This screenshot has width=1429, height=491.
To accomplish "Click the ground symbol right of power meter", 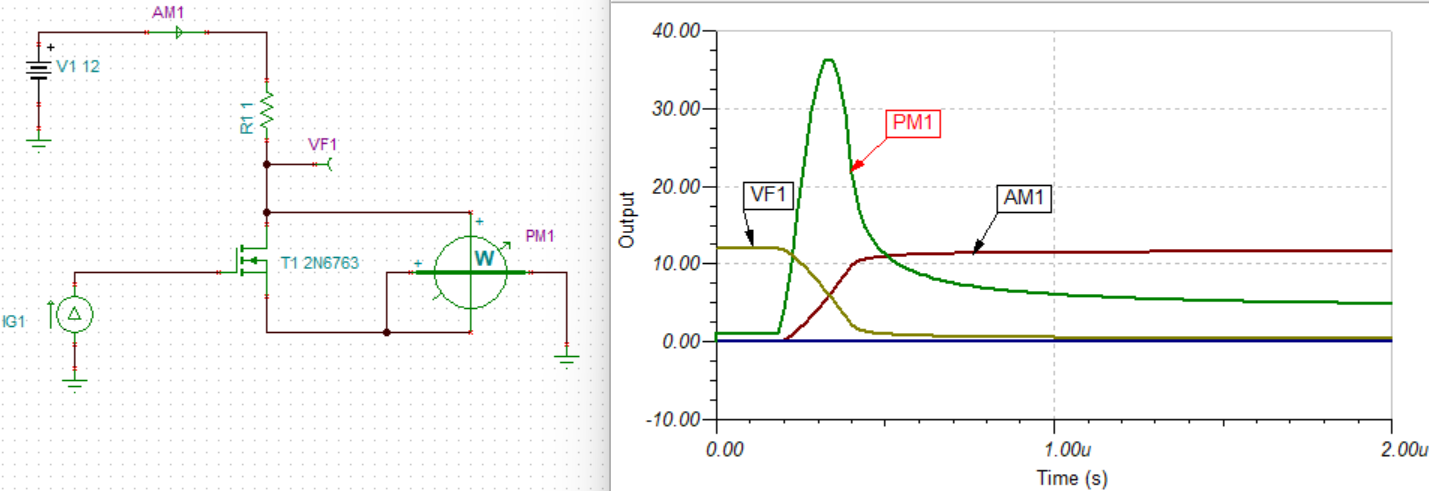I will point(567,358).
